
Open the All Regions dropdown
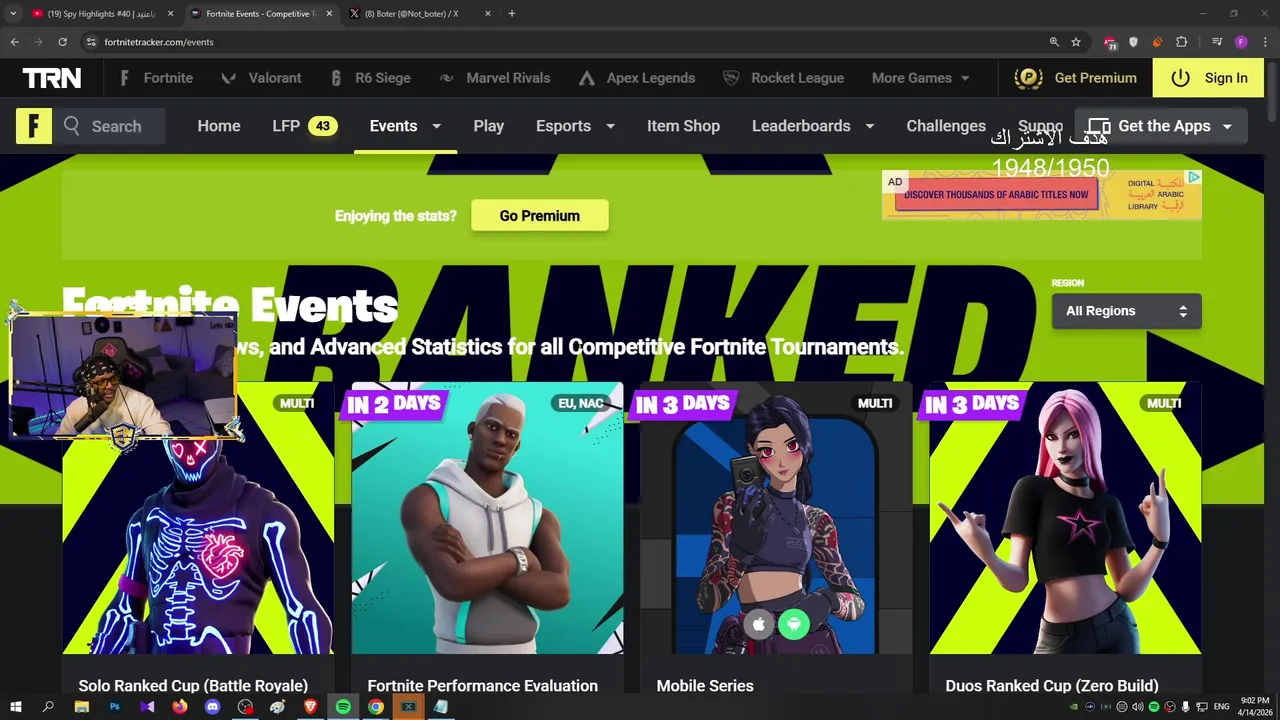[1126, 311]
